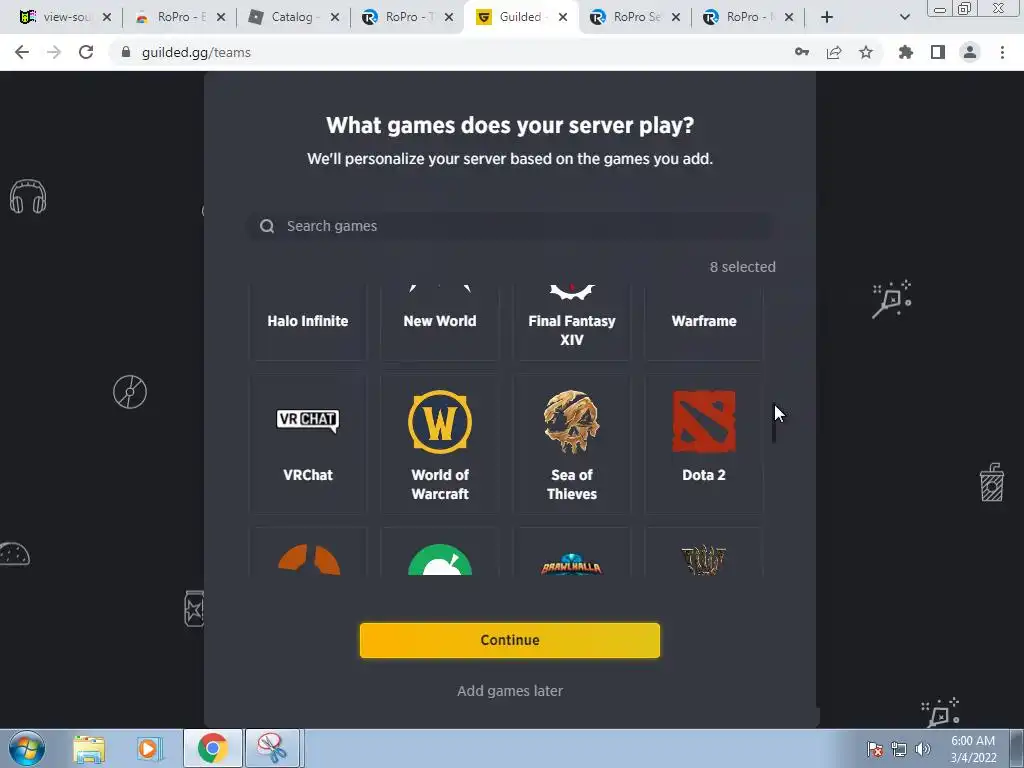Image resolution: width=1024 pixels, height=768 pixels.
Task: Select the Halo Infinite game card
Action: [308, 323]
